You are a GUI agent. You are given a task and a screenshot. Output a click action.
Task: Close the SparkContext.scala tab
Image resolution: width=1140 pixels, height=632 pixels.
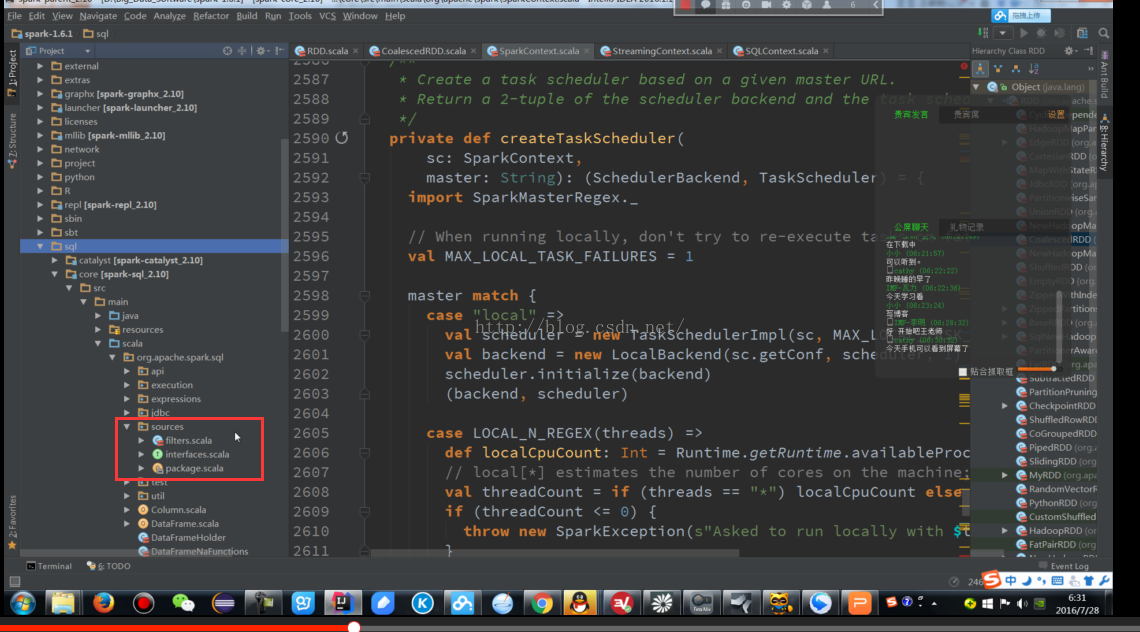tap(586, 51)
